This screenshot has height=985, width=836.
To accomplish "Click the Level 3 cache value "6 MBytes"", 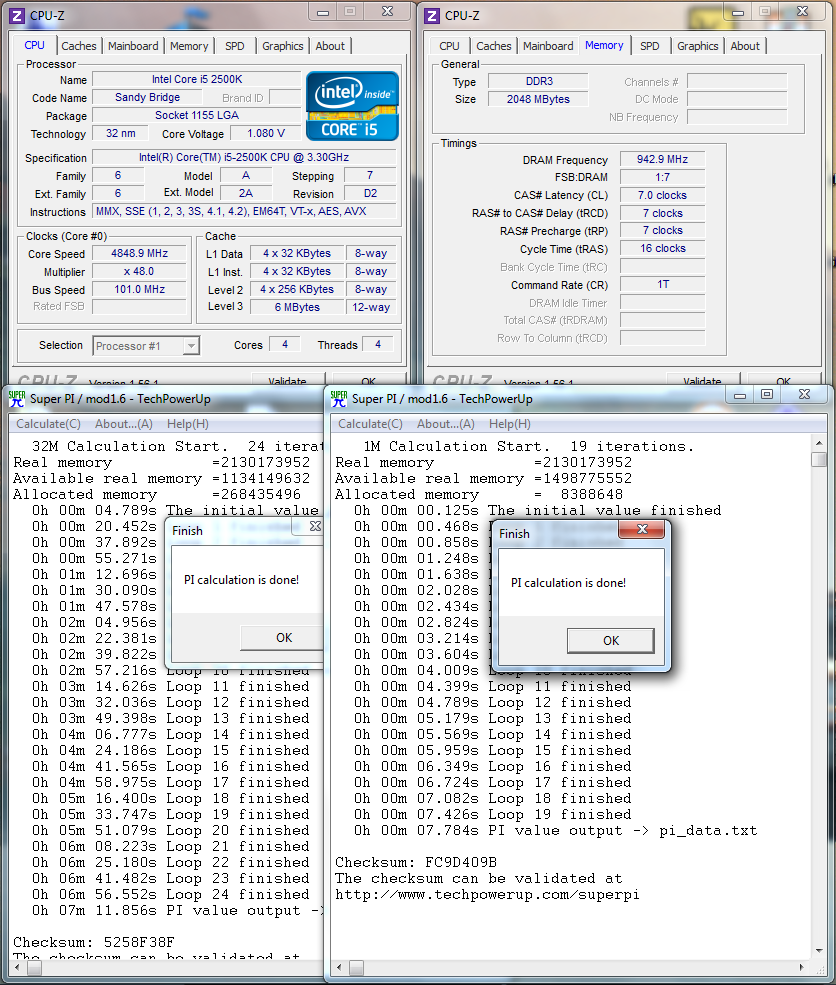I will [x=297, y=307].
